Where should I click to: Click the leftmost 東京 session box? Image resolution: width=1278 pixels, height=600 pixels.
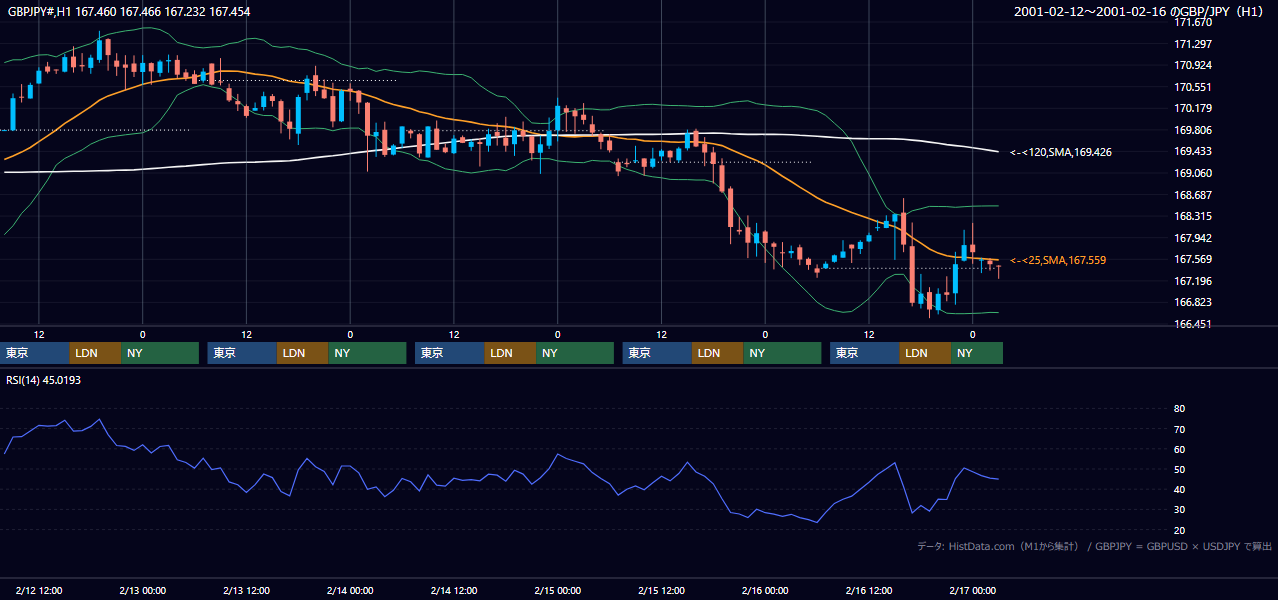tap(35, 353)
